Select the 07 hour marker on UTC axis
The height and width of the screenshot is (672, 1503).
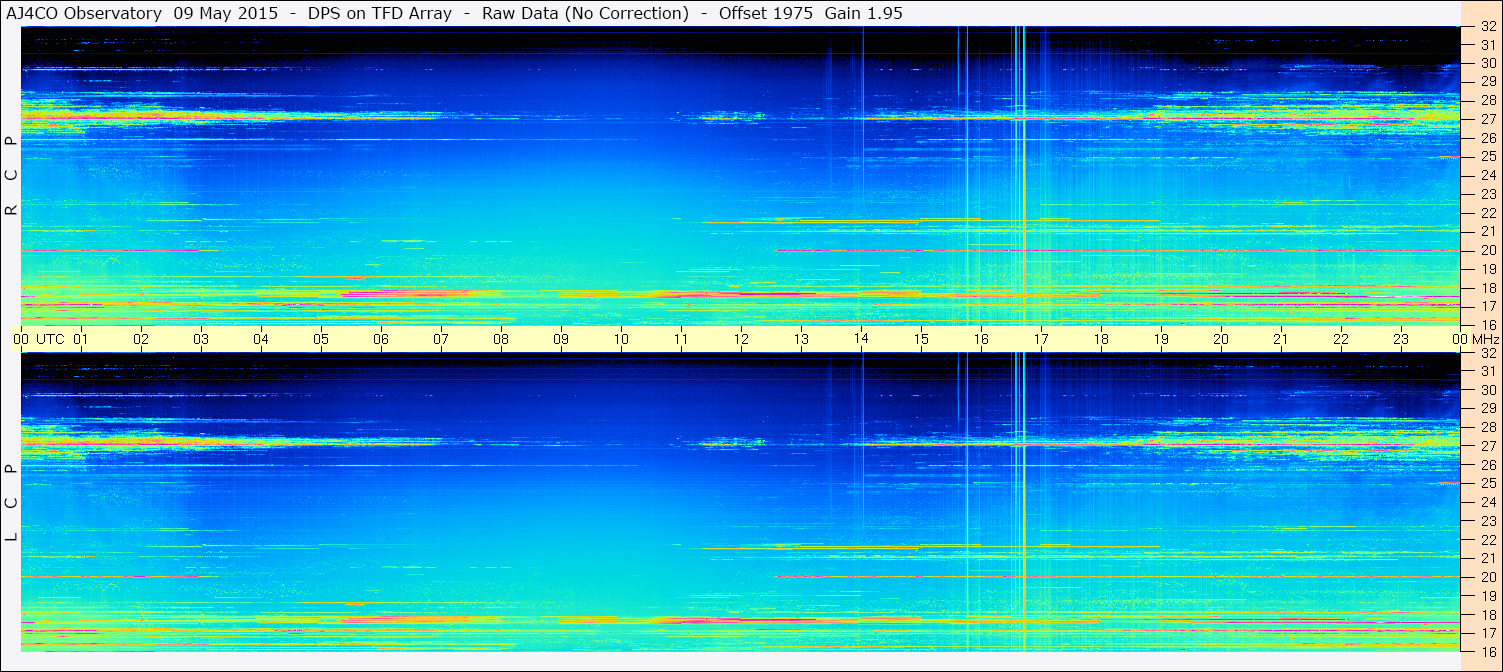[x=441, y=339]
